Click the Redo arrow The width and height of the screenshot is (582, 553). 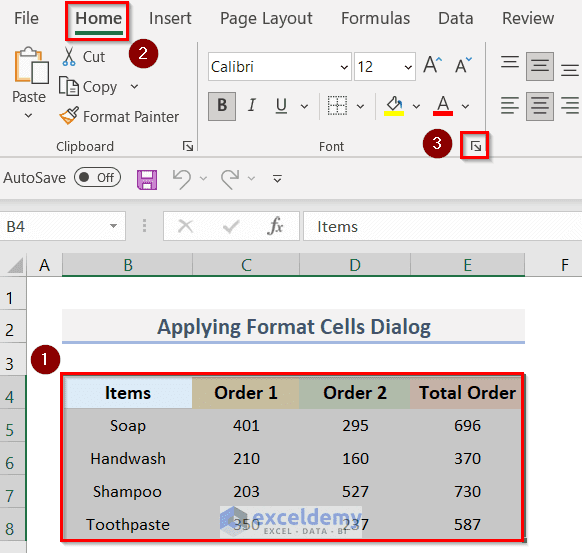point(230,179)
